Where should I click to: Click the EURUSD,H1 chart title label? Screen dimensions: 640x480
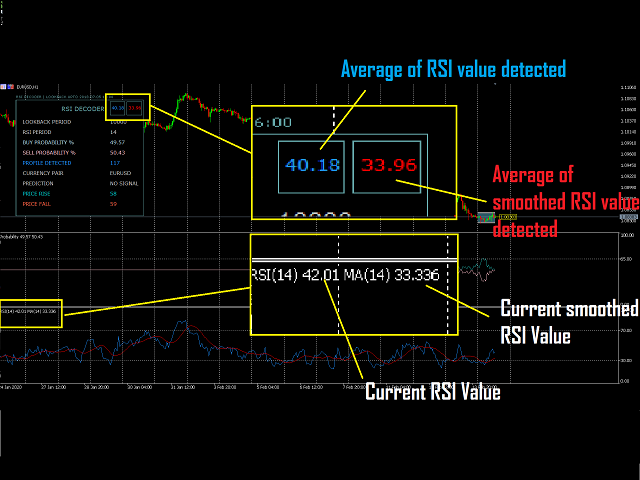(x=29, y=87)
